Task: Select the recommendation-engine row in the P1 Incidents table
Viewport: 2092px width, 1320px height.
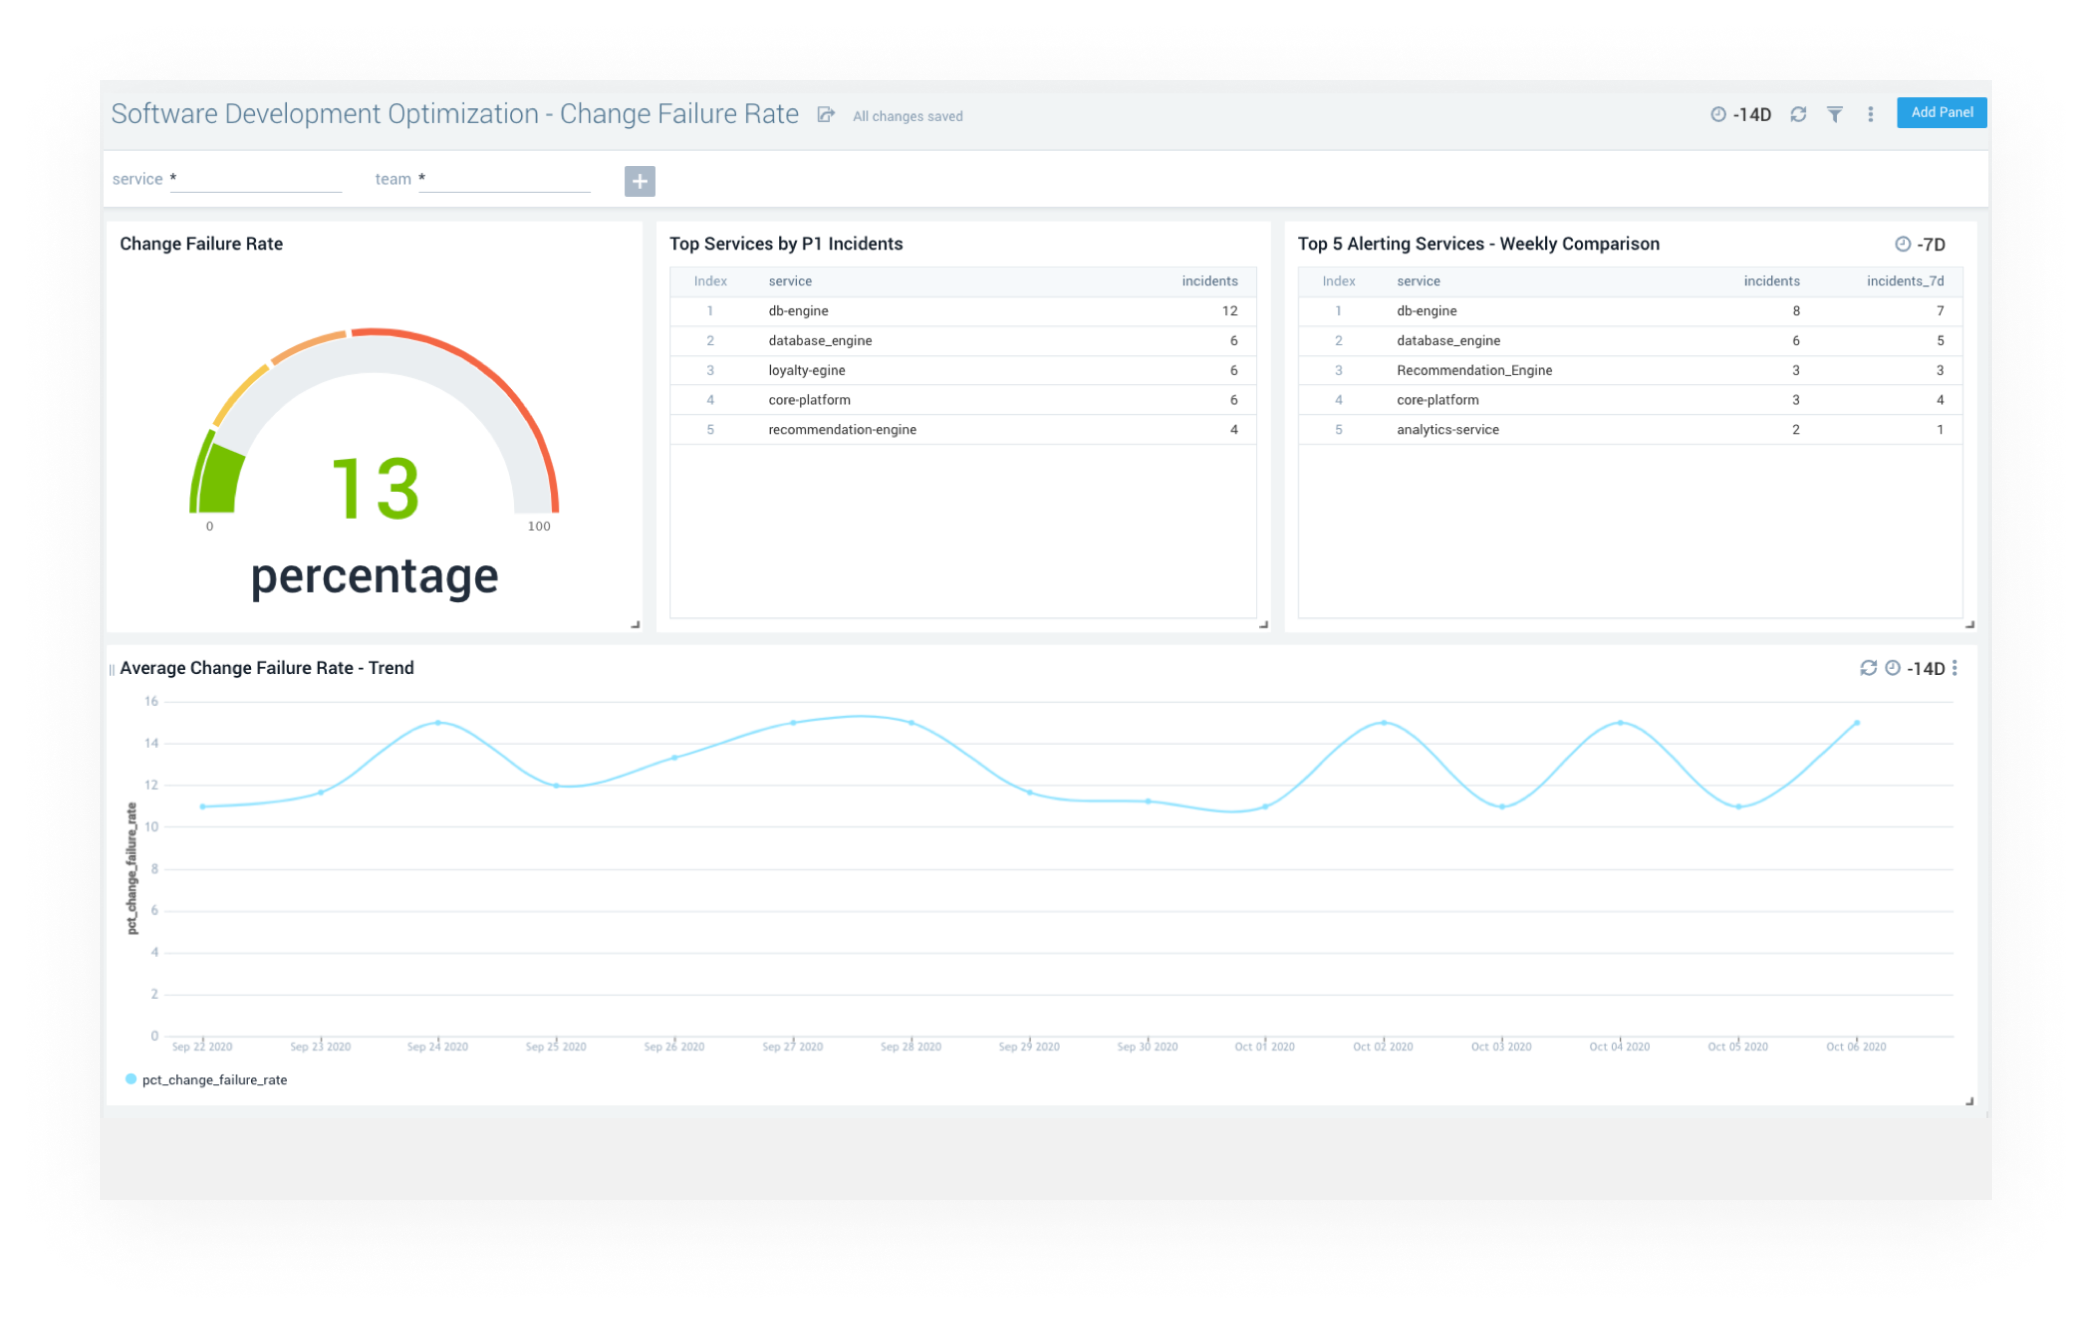Action: pyautogui.click(x=963, y=430)
